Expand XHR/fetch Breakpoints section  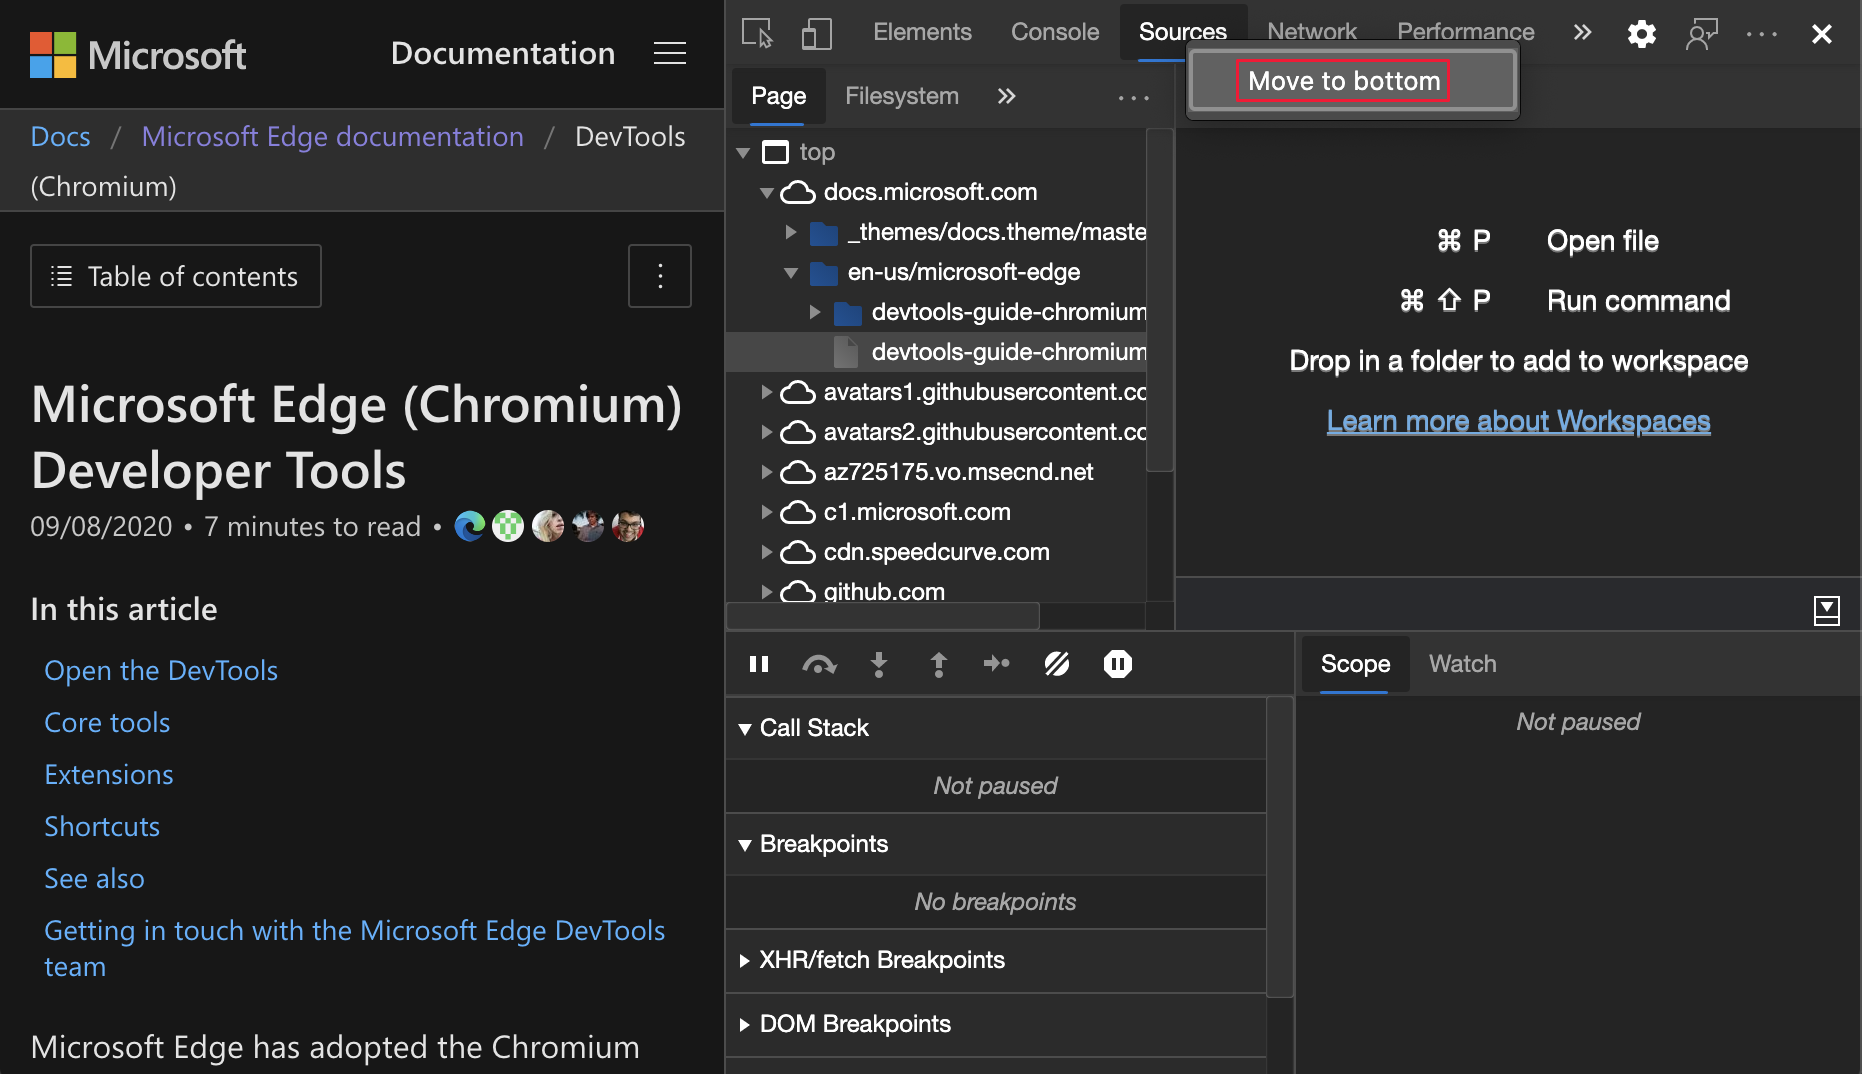[x=745, y=961]
